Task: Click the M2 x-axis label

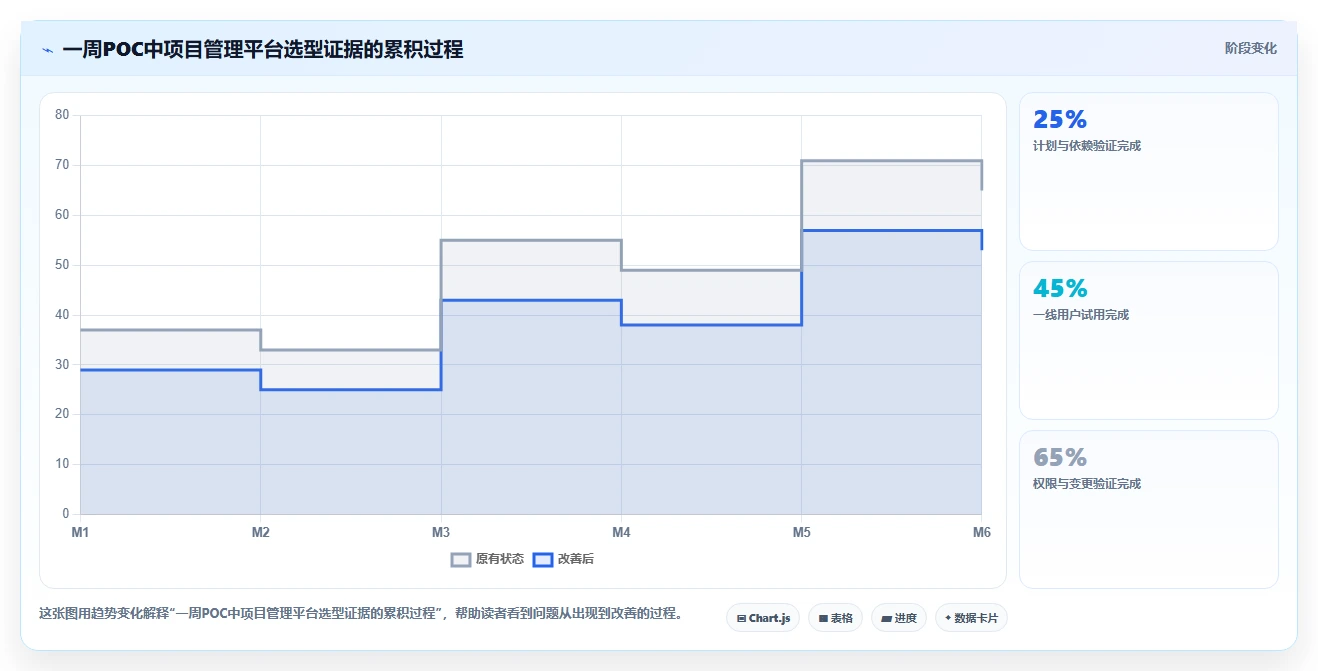Action: click(260, 532)
